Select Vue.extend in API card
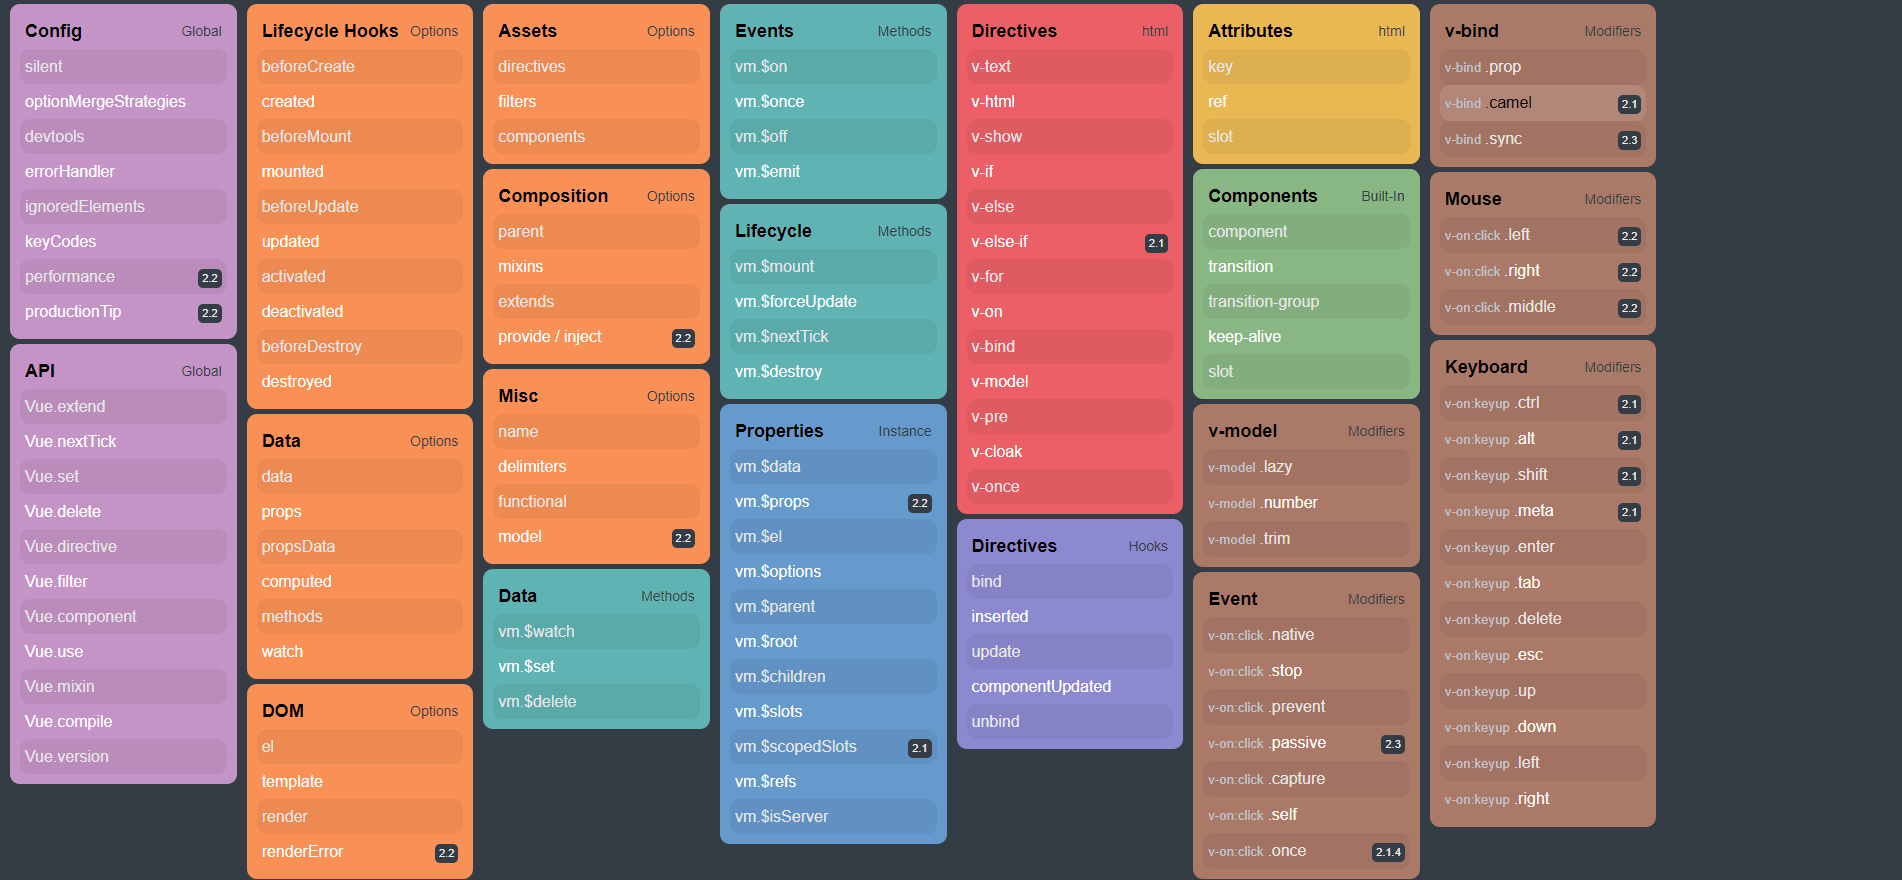 [x=123, y=407]
